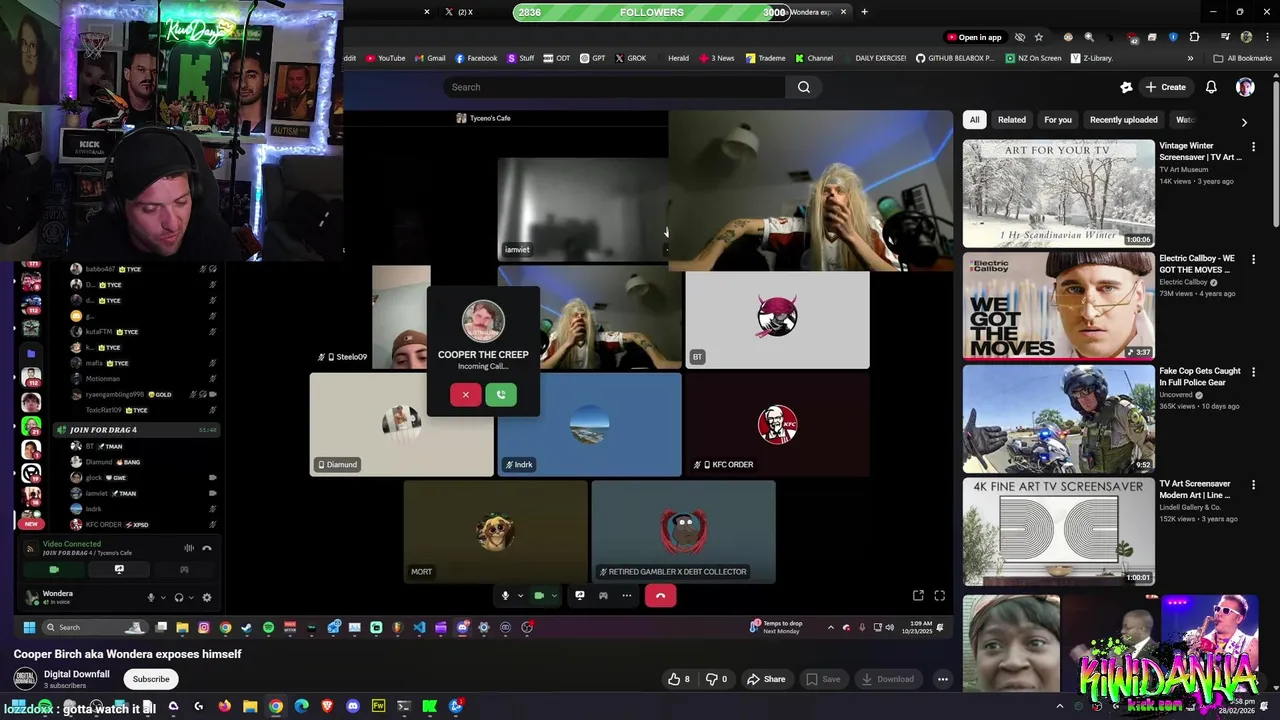Open YouTube notifications bell

[1211, 87]
